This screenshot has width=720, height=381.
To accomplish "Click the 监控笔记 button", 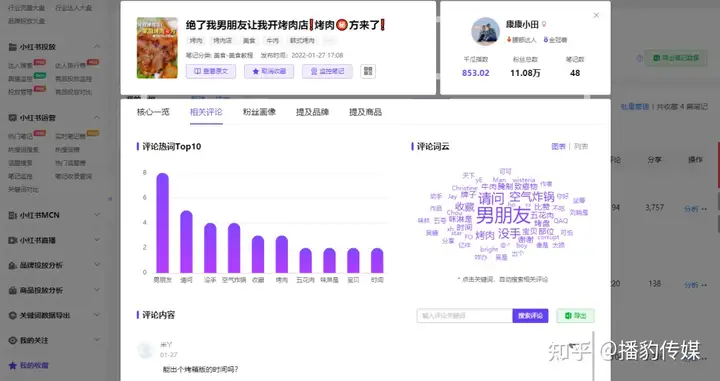I will pos(327,71).
